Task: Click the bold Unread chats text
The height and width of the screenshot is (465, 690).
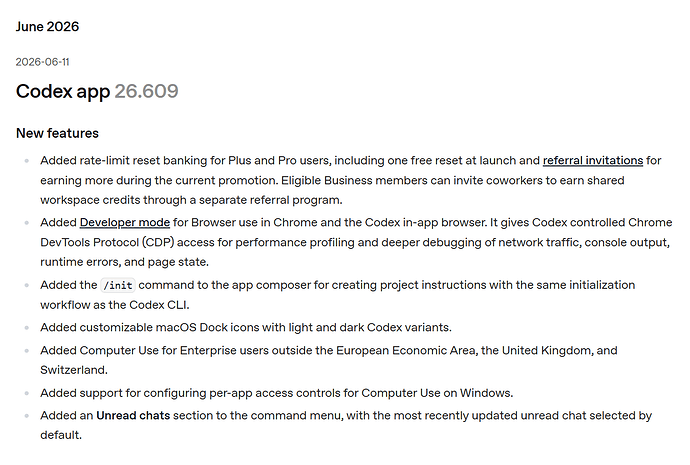Action: 133,416
